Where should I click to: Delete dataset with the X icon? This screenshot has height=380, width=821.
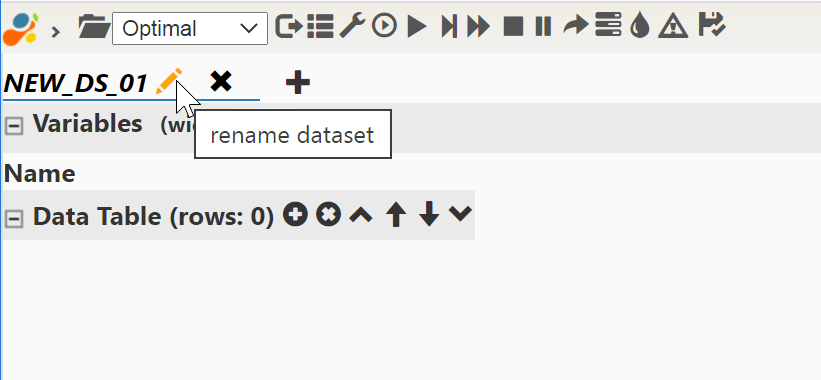pyautogui.click(x=221, y=82)
